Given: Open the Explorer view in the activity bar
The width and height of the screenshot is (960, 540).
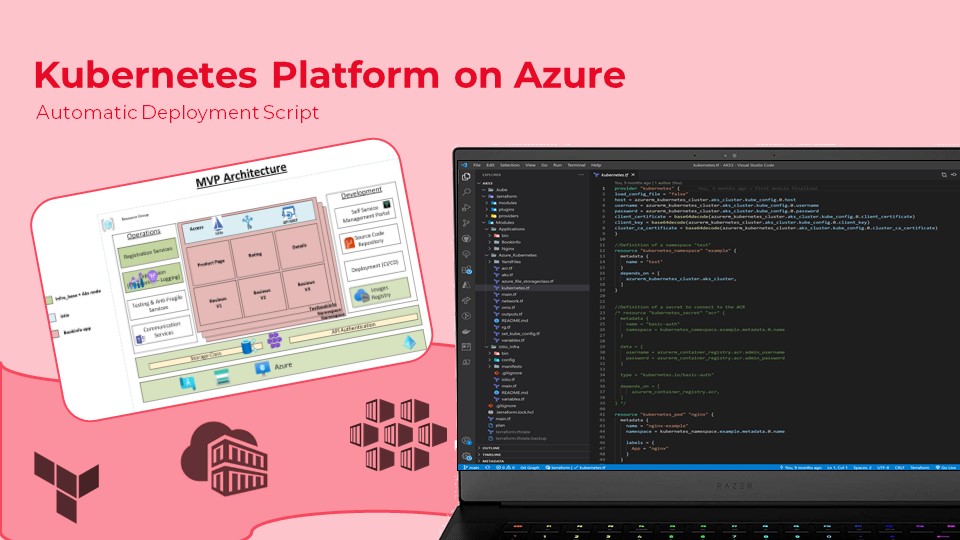Looking at the screenshot, I should (467, 177).
